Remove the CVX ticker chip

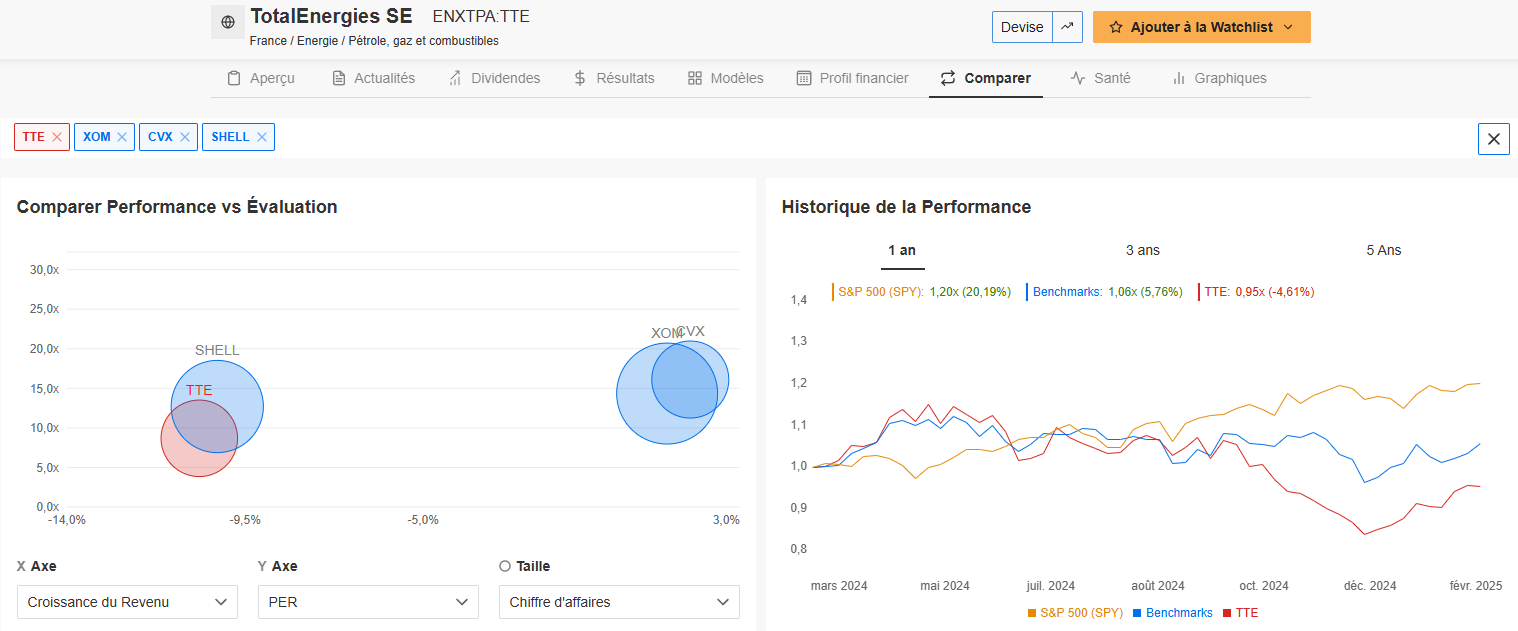click(x=185, y=137)
